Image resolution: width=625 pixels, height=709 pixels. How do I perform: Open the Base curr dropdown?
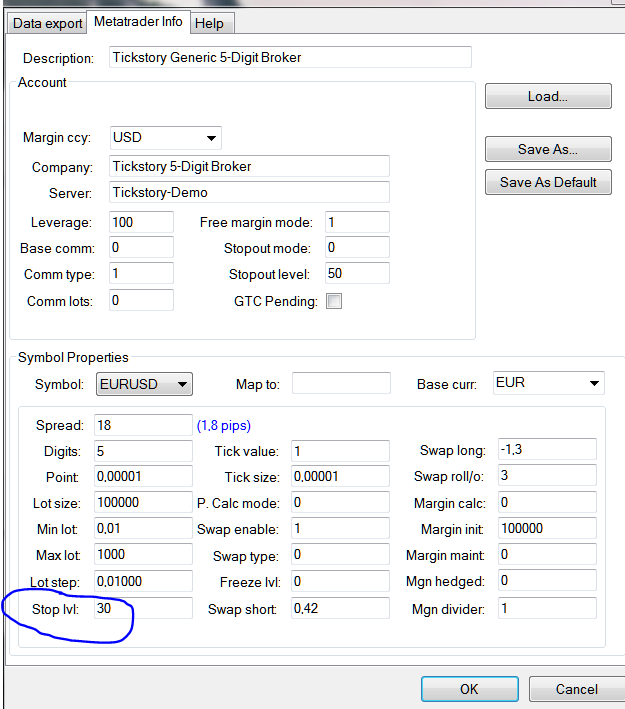click(x=549, y=383)
